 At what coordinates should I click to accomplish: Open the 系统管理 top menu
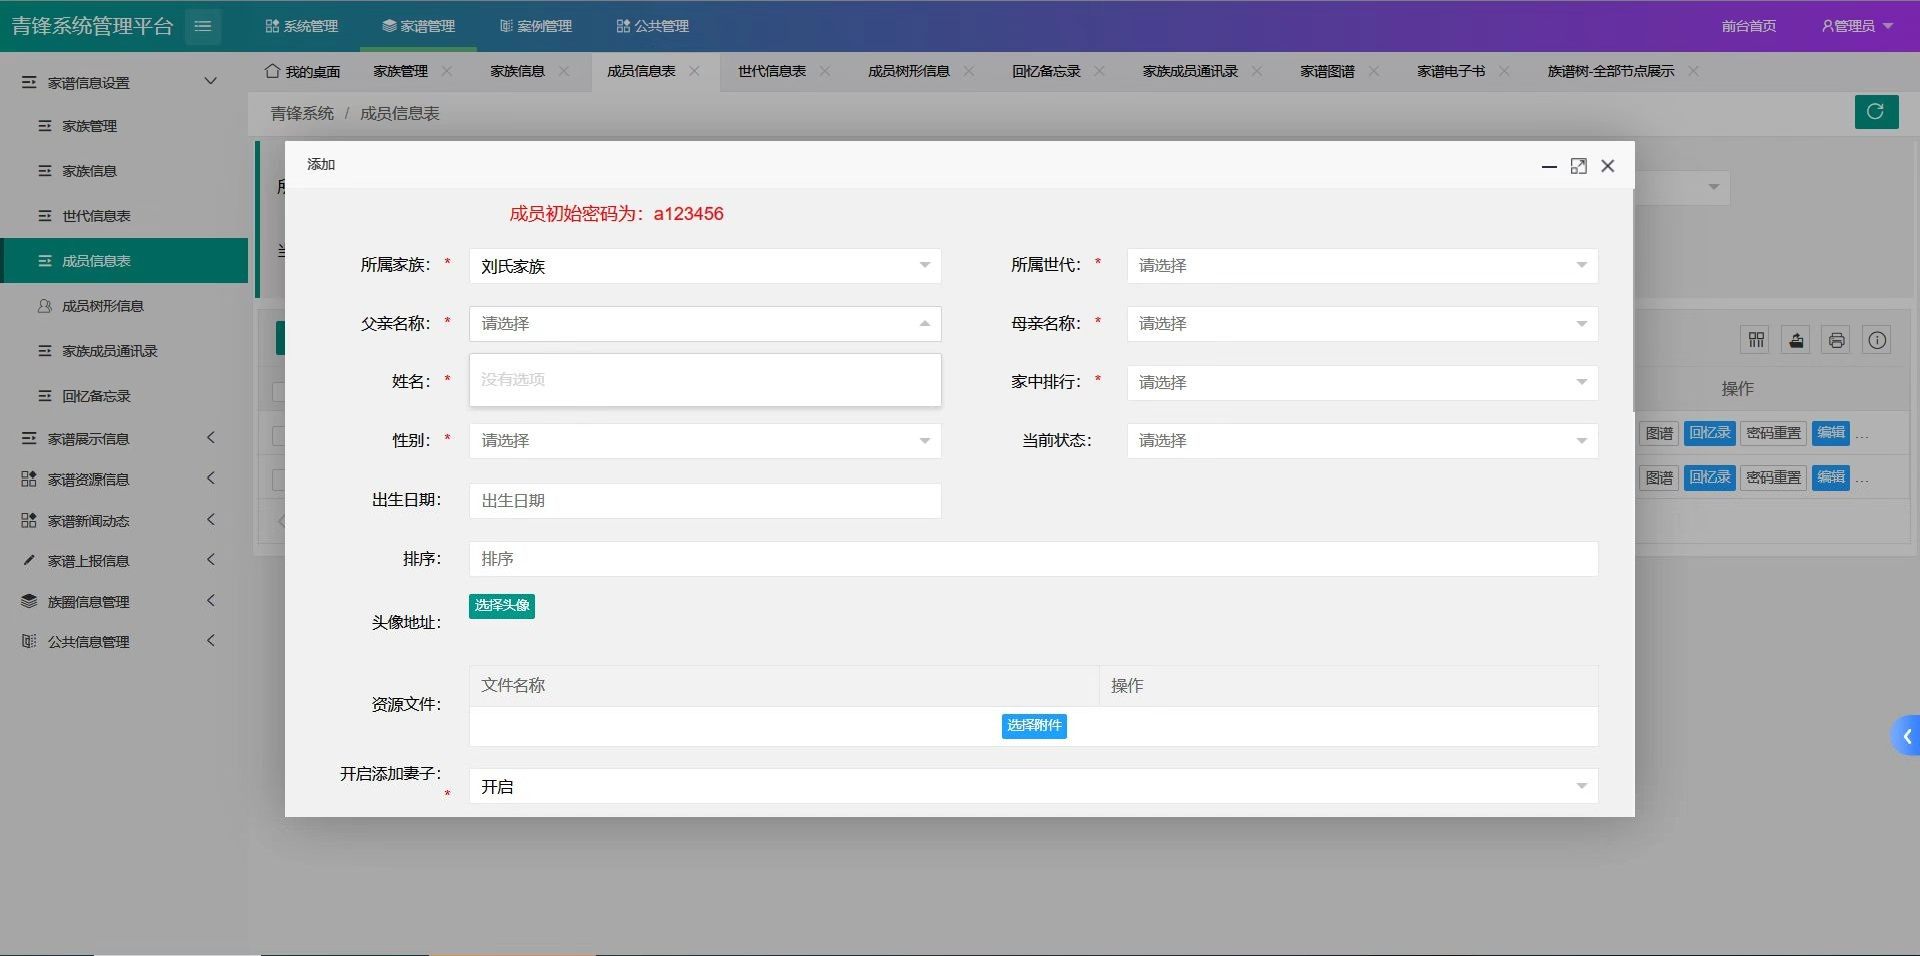click(x=302, y=26)
